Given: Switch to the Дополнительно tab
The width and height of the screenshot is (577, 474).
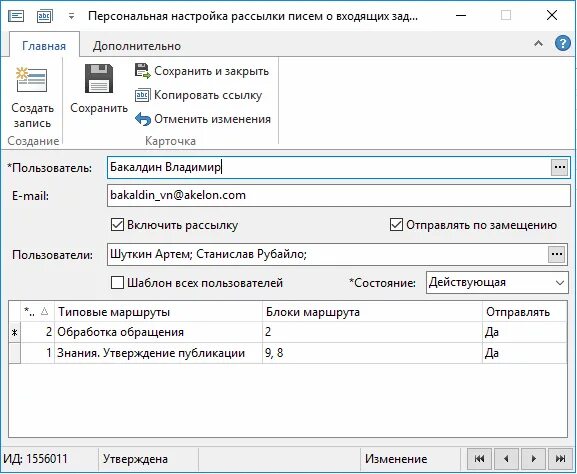Looking at the screenshot, I should coord(137,46).
